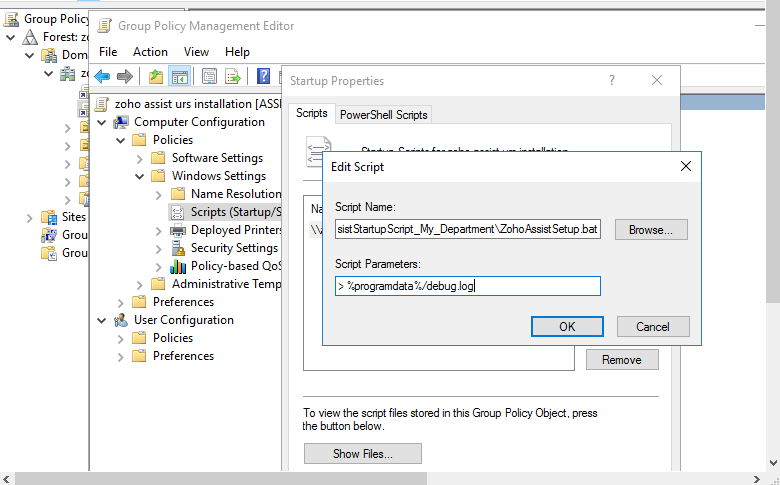Expand the Name Resolution Policy node

click(159, 194)
